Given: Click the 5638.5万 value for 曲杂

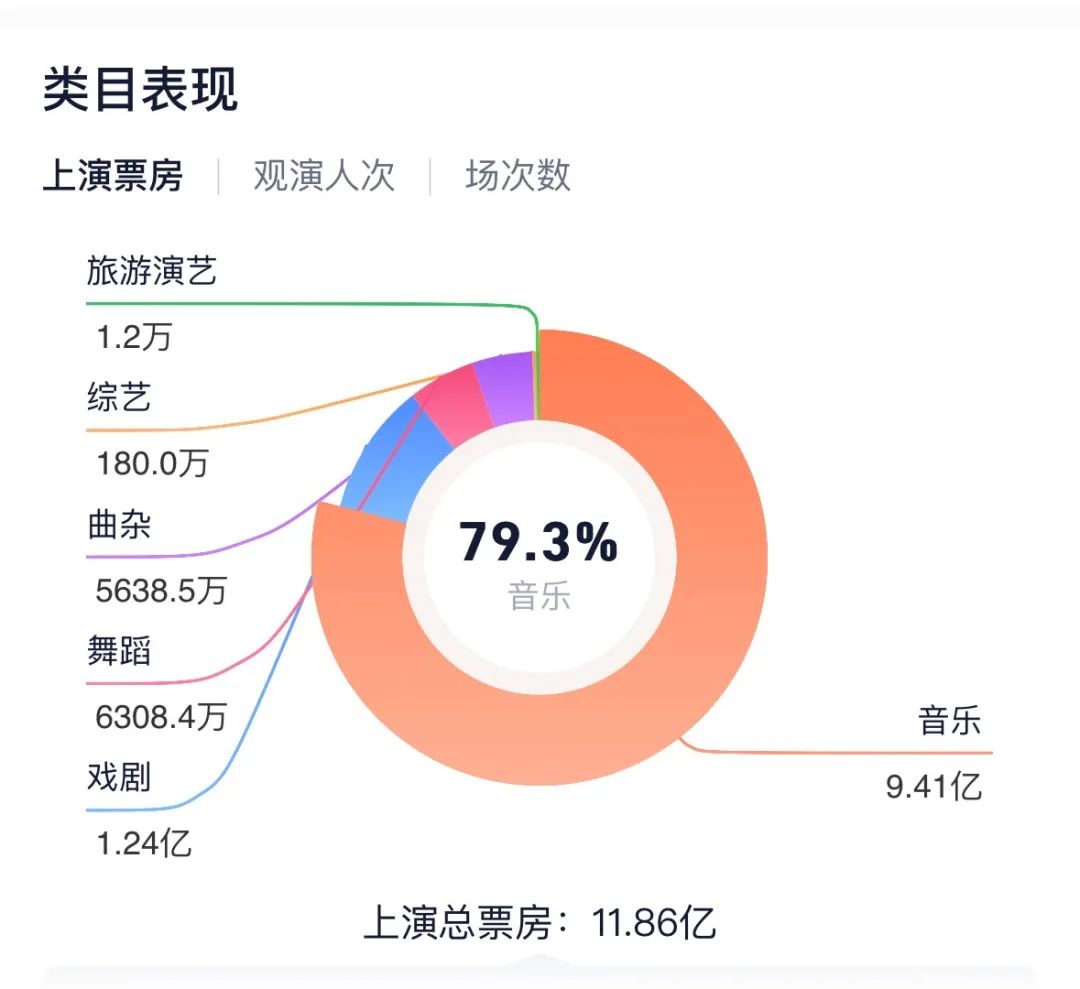Looking at the screenshot, I should click(162, 590).
